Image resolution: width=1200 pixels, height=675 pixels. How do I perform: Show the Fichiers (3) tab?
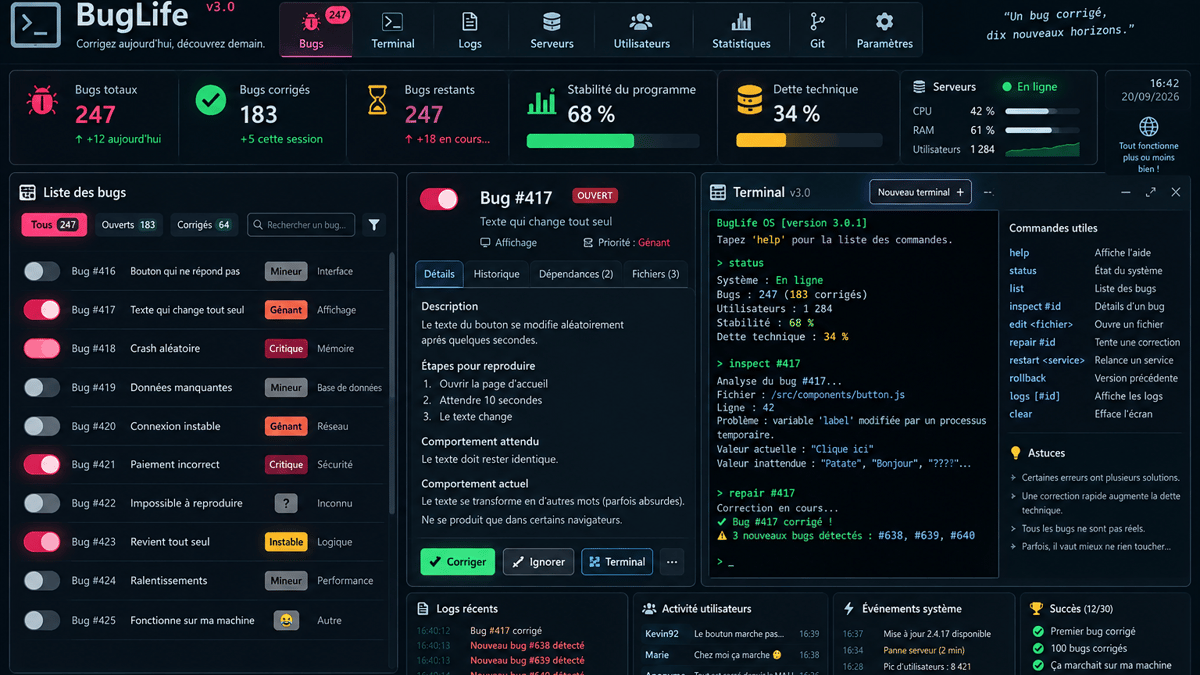point(656,274)
